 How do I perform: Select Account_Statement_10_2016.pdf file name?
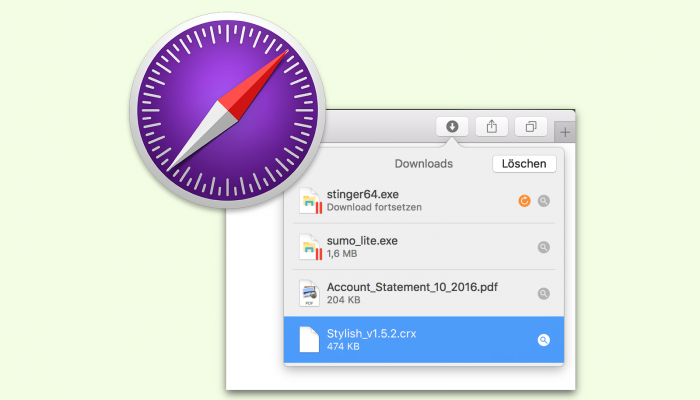point(412,287)
